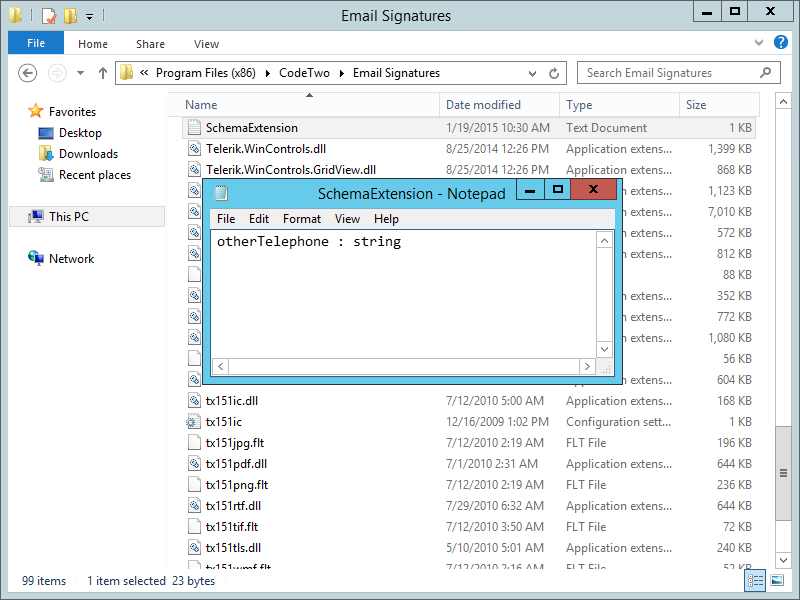Screen dimensions: 800x600
Task: Click the Explorer scrollbar down arrow
Action: click(x=783, y=560)
